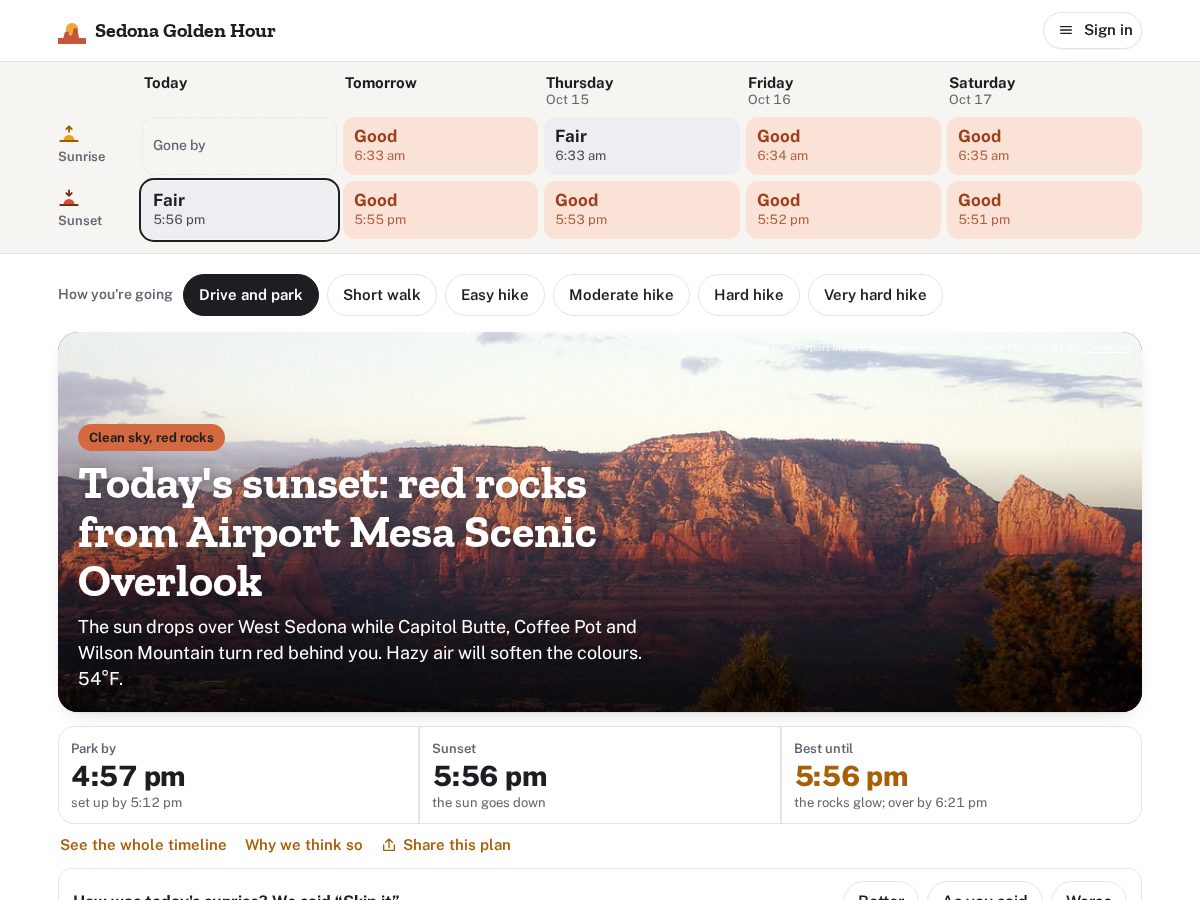Open See the whole timeline link
Viewport: 1200px width, 900px height.
143,845
